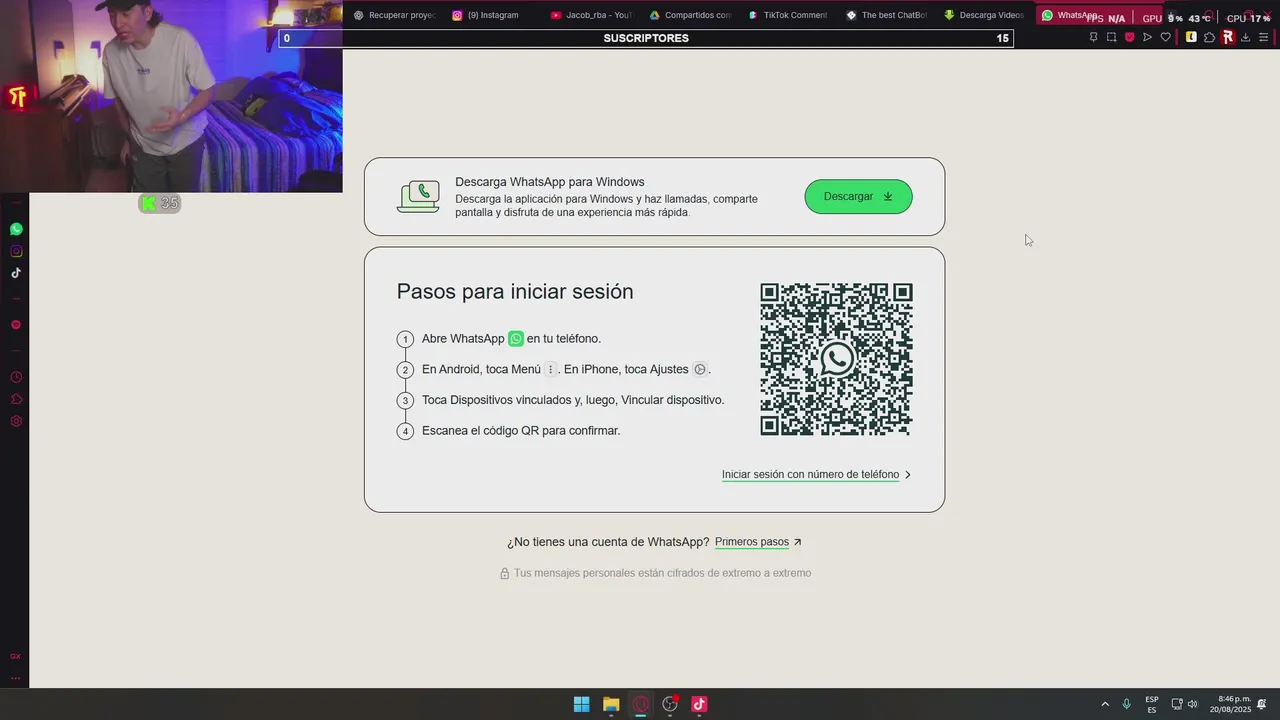Open Extensions cube icon in sidebar

click(x=16, y=399)
